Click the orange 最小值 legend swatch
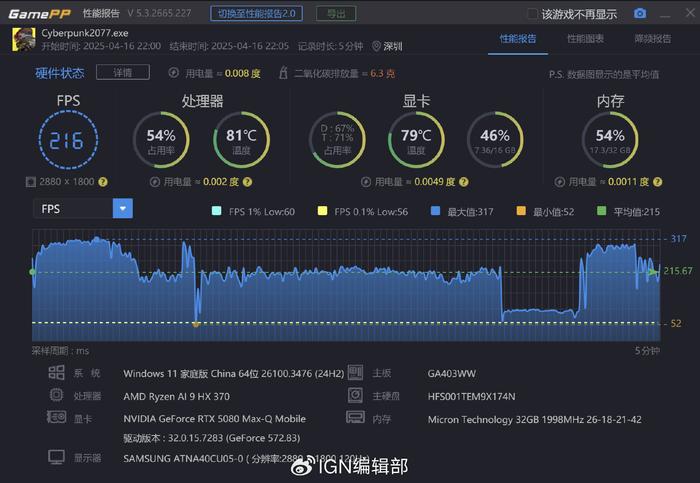 coord(521,211)
